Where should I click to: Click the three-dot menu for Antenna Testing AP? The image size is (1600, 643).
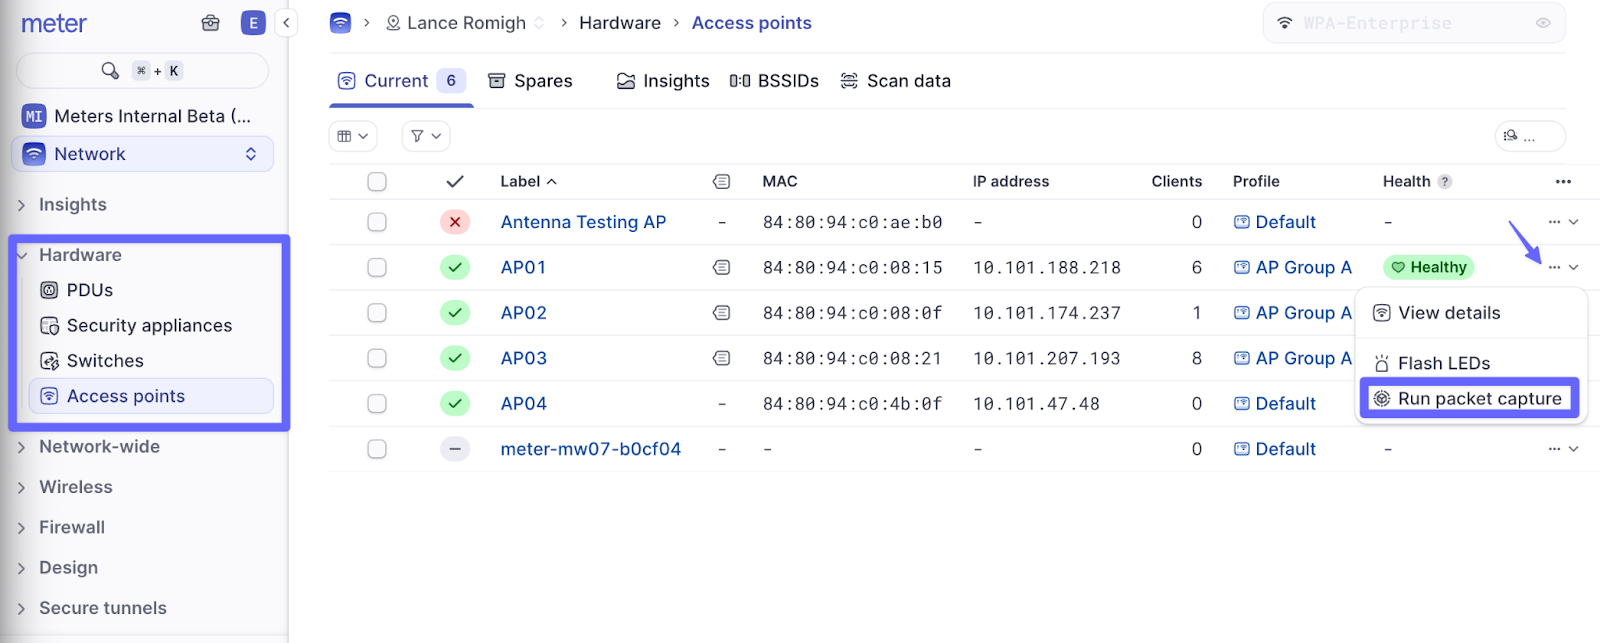(1554, 222)
